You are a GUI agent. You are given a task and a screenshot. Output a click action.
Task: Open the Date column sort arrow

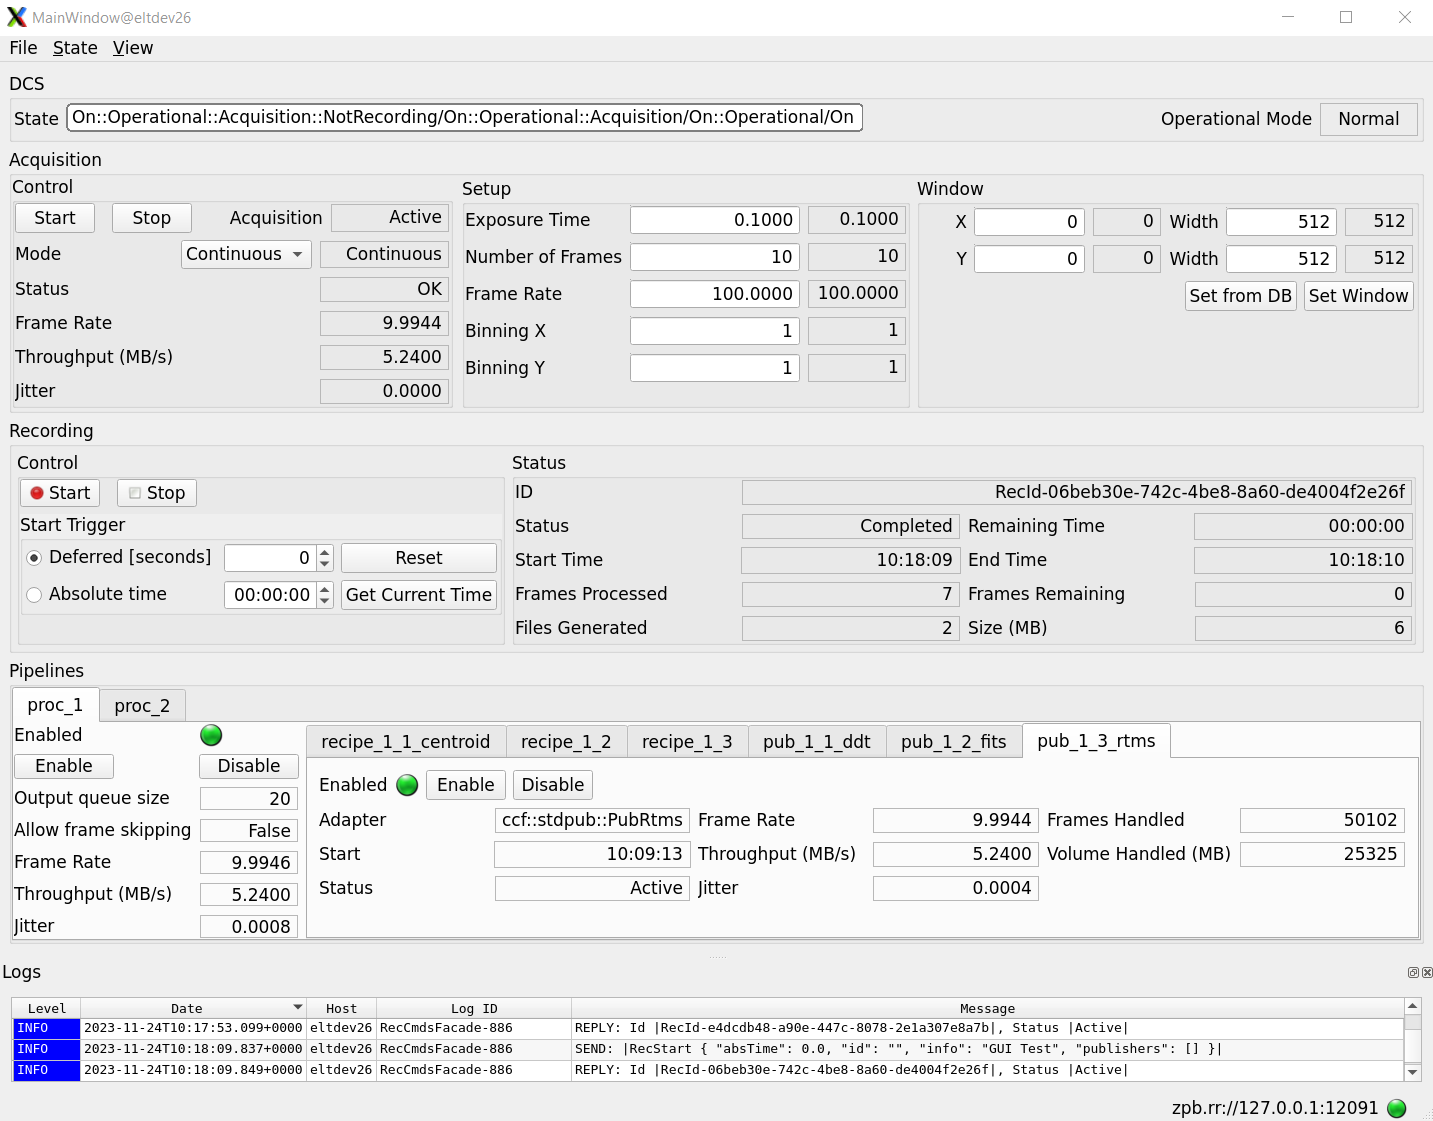[x=297, y=1007]
